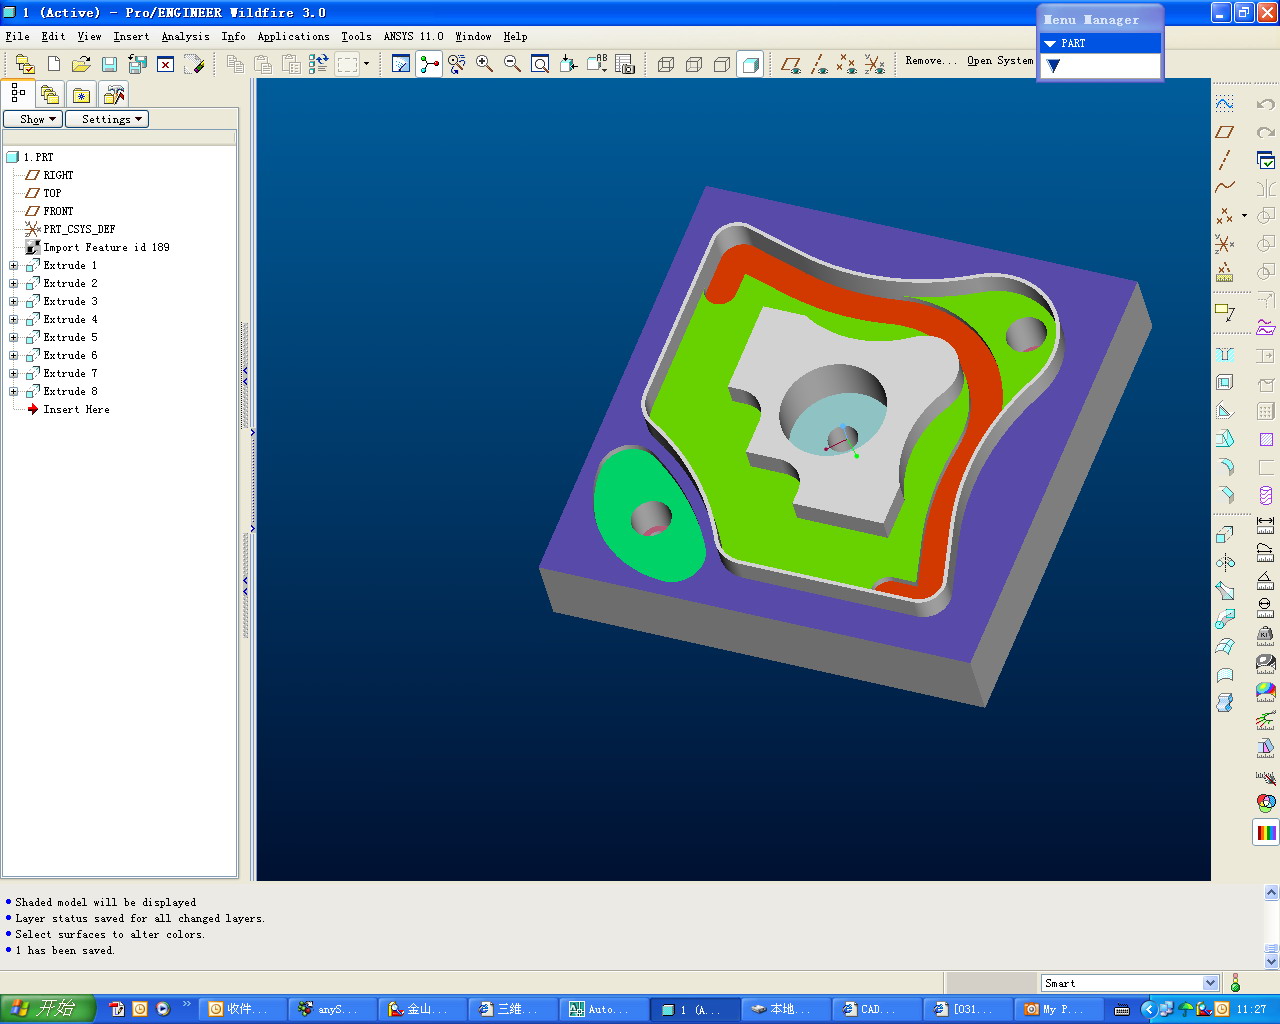This screenshot has width=1280, height=1024.
Task: Click the Windows Start button
Action: coord(48,1009)
